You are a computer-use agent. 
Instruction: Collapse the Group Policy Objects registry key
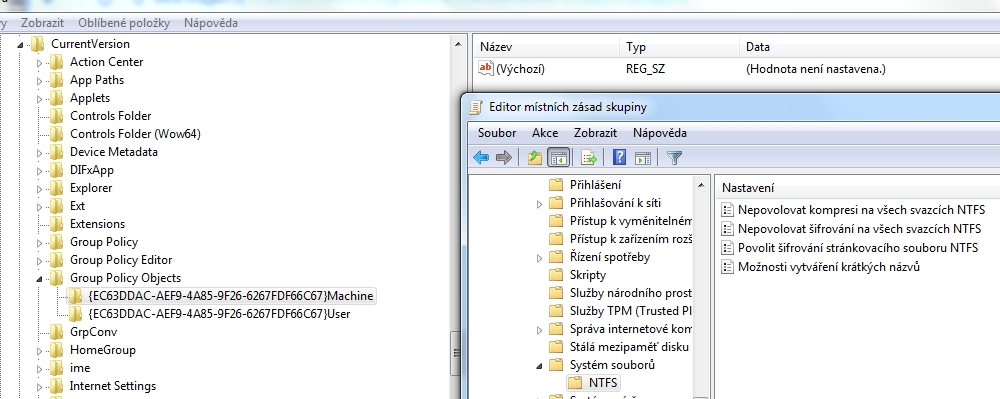click(x=39, y=279)
